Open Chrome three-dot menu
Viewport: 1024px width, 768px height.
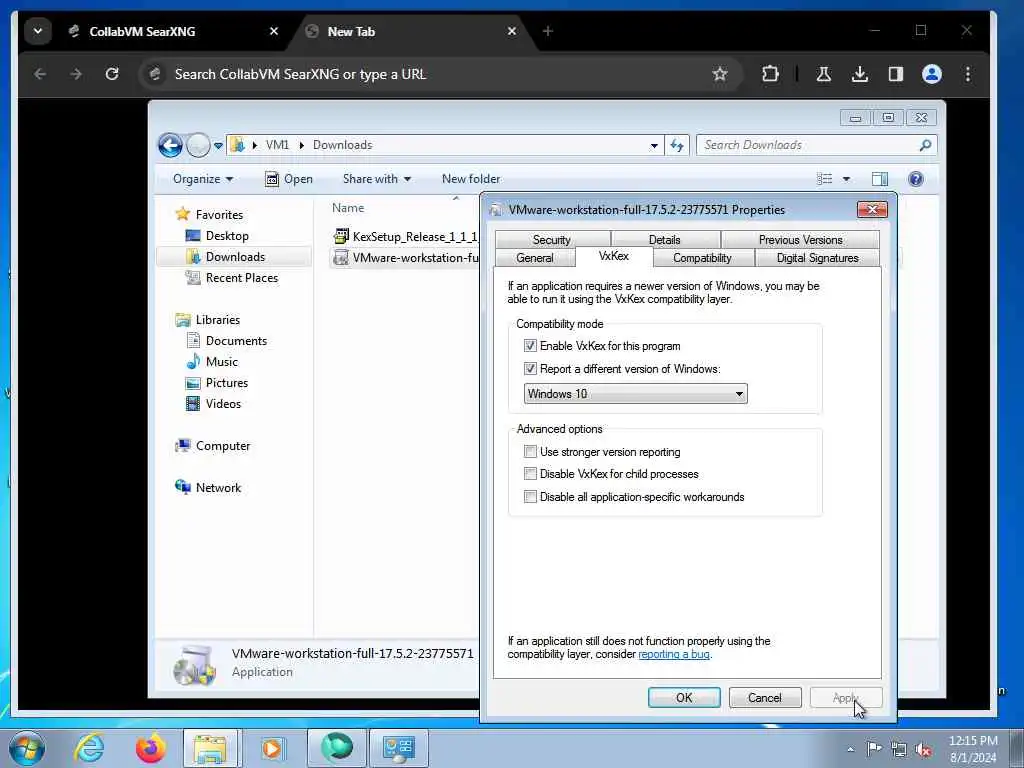968,74
